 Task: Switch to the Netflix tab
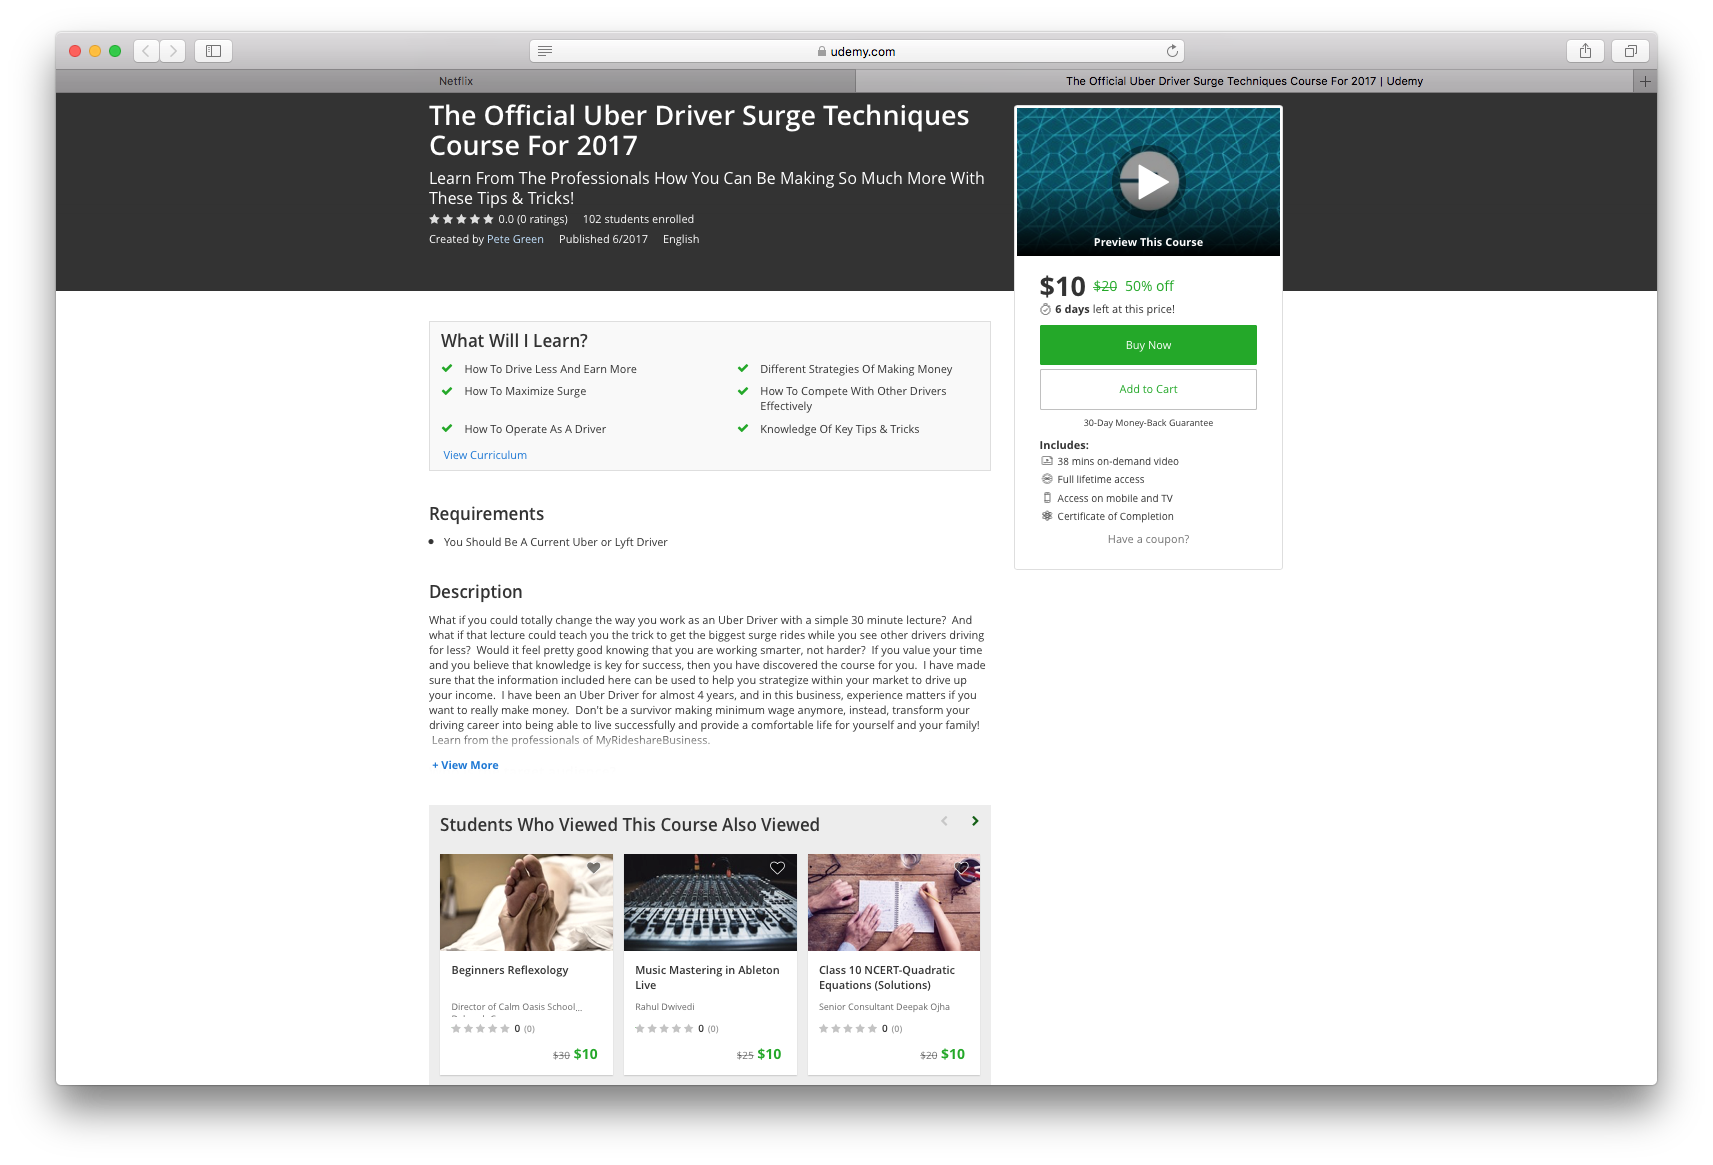[455, 81]
